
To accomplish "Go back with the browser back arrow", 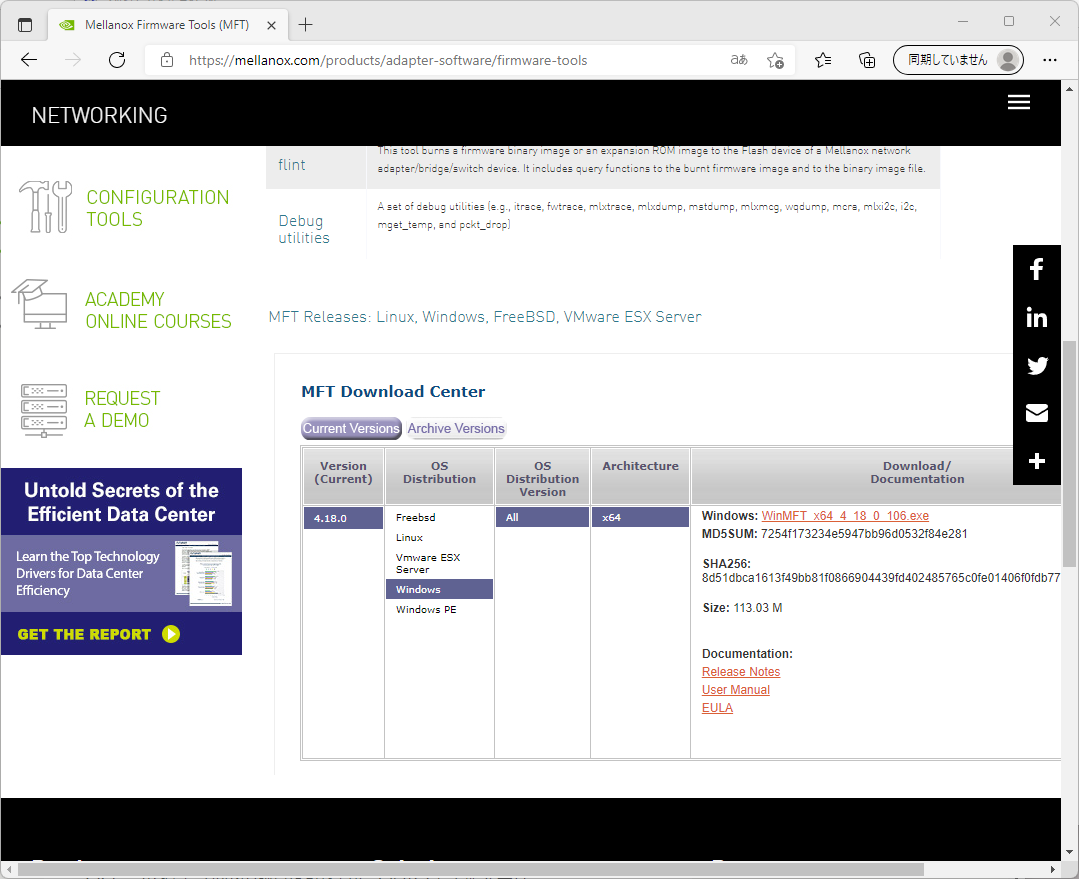I will click(x=29, y=60).
